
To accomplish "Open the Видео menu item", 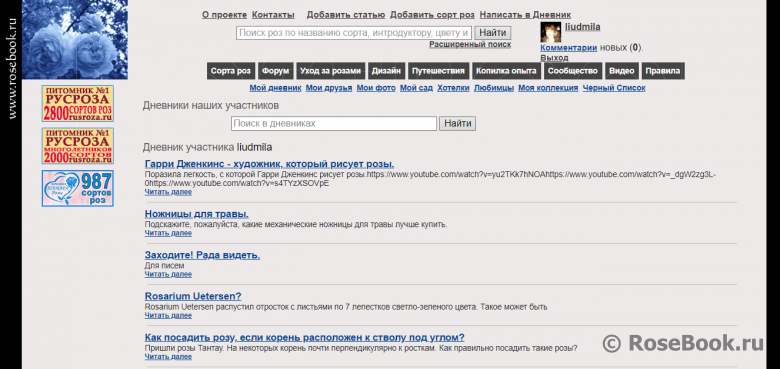I will pyautogui.click(x=622, y=71).
